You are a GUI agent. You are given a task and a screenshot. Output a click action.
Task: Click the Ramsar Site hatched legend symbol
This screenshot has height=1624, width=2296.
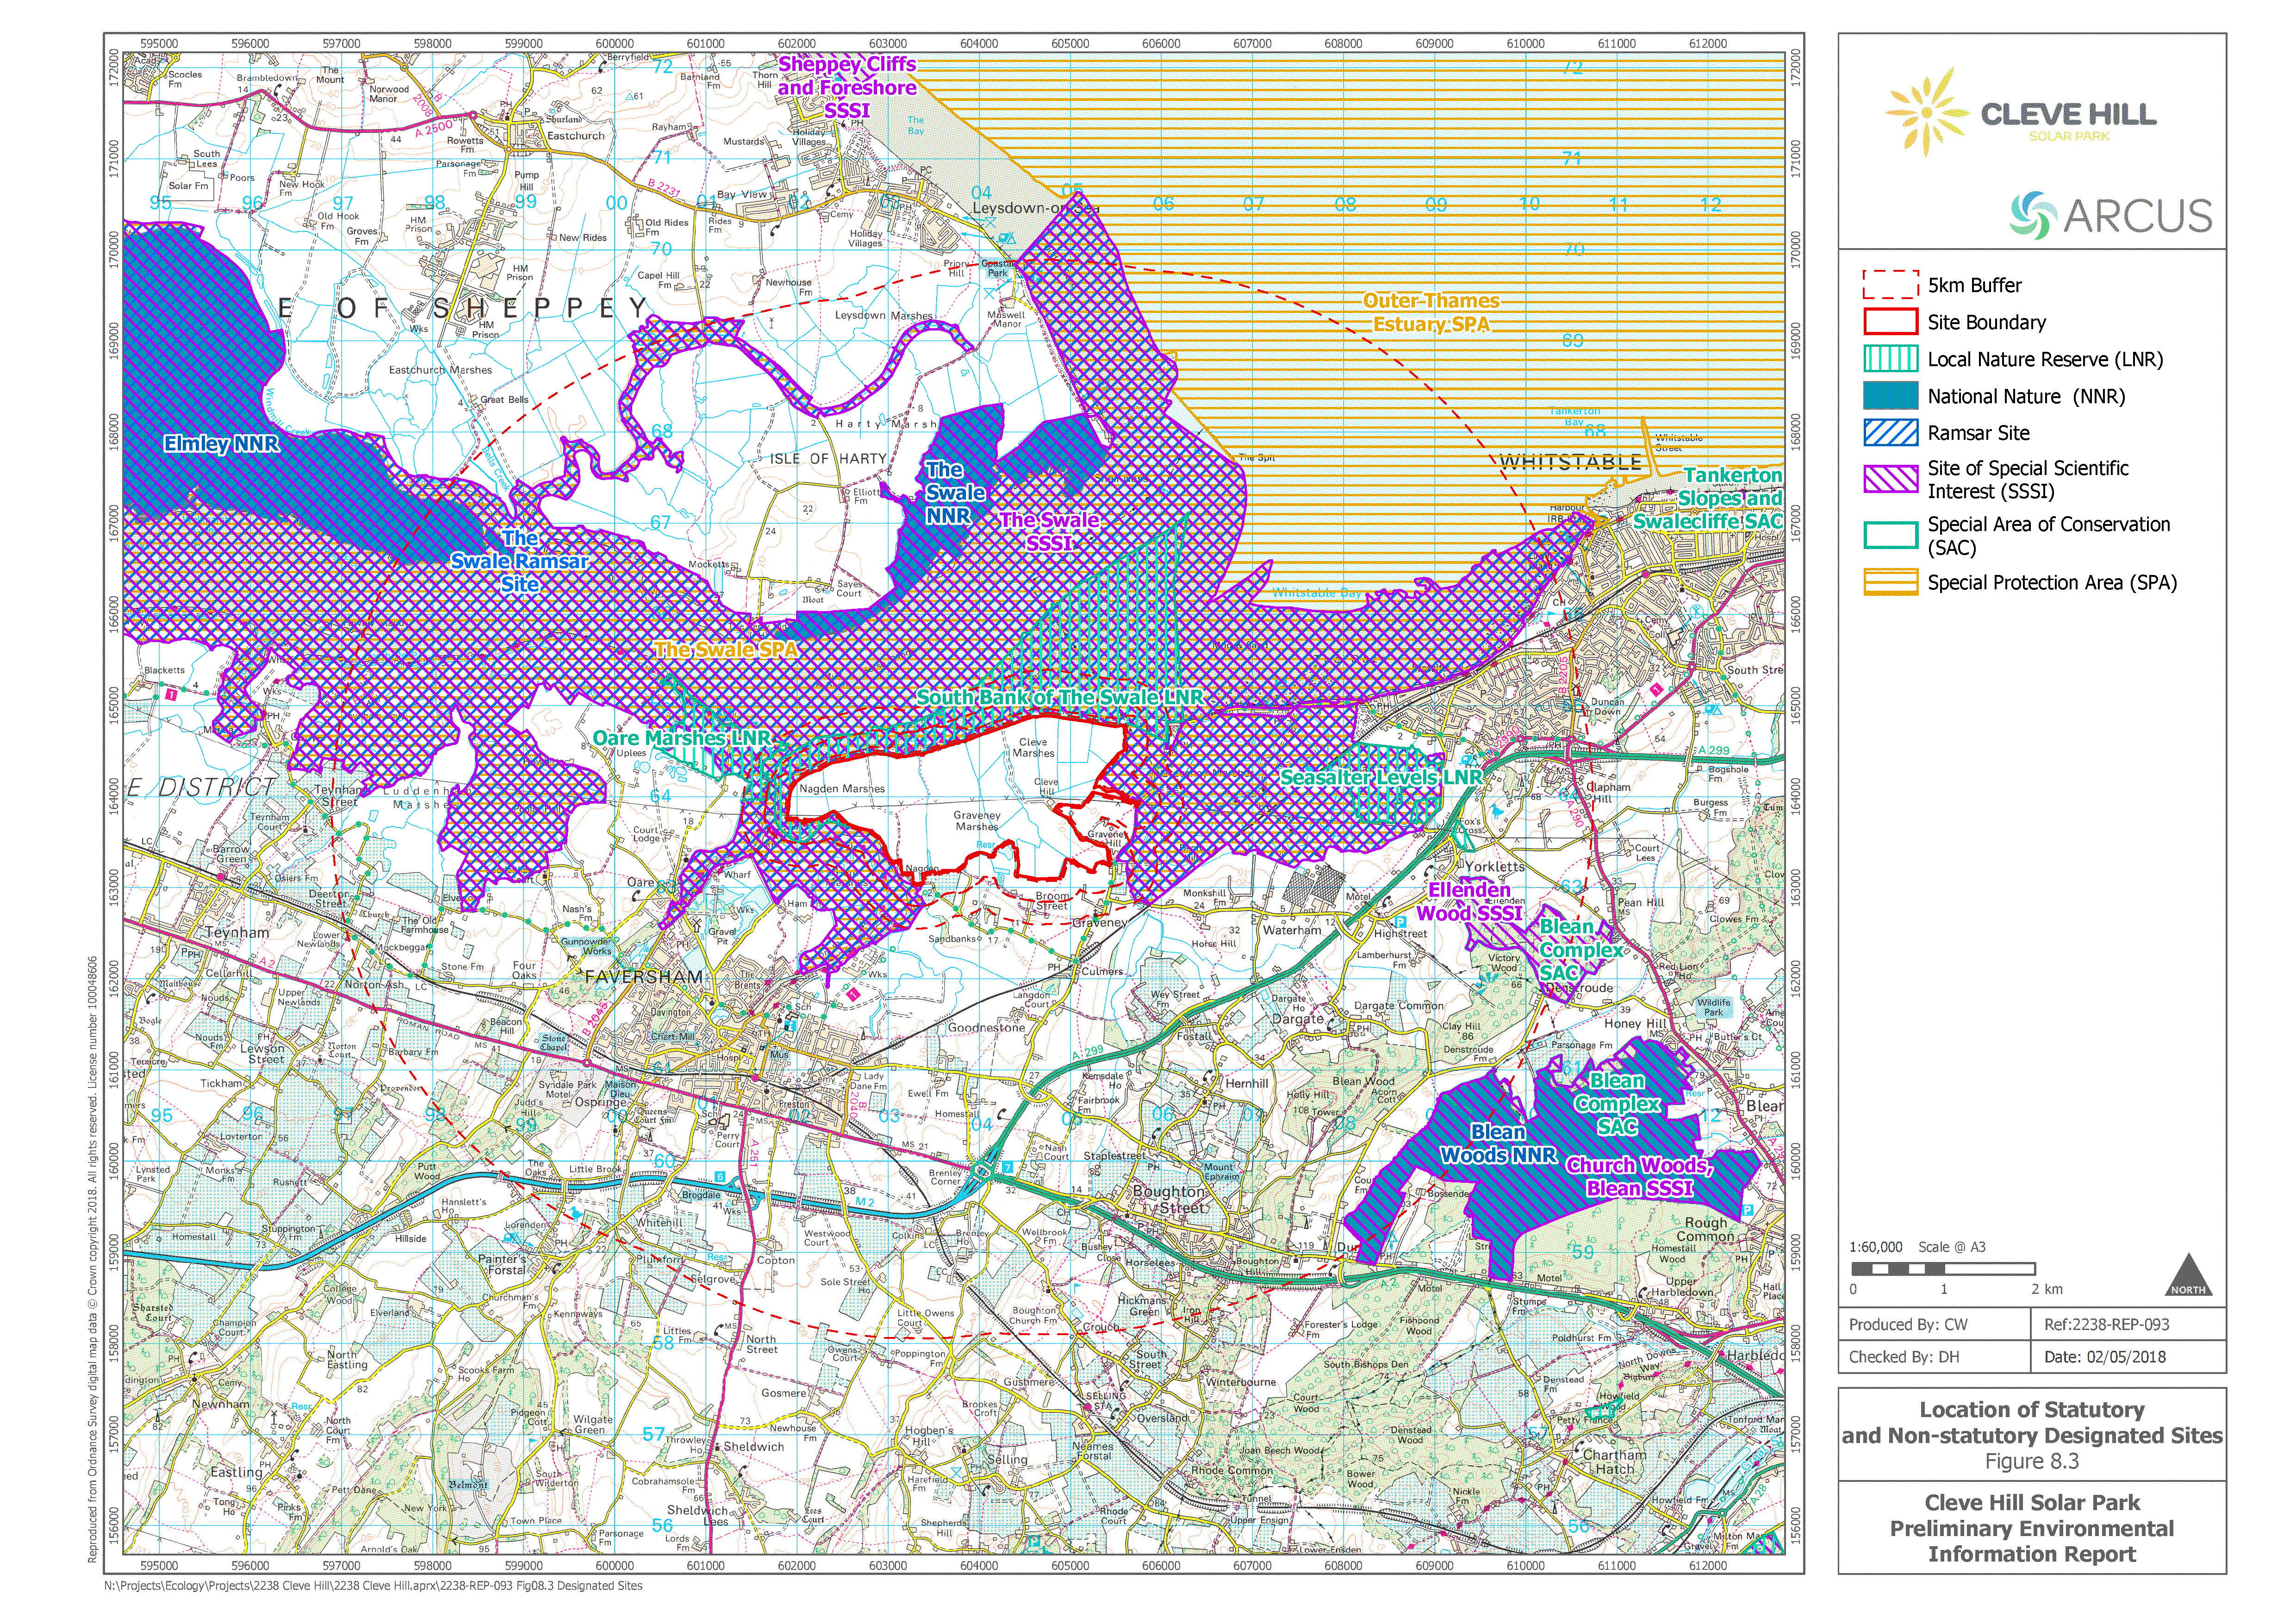coord(1890,433)
